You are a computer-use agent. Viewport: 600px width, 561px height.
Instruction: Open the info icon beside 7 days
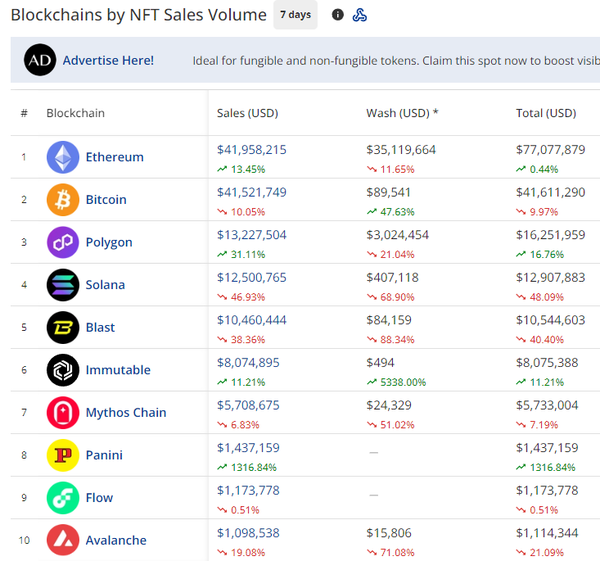point(337,15)
